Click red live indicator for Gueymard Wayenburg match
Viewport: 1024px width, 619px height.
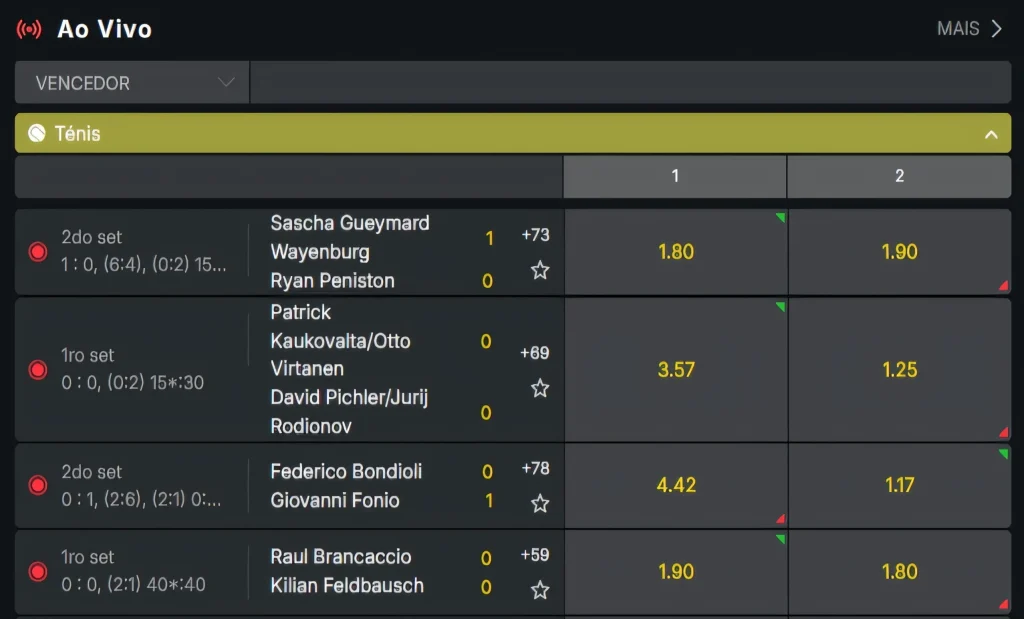(38, 252)
